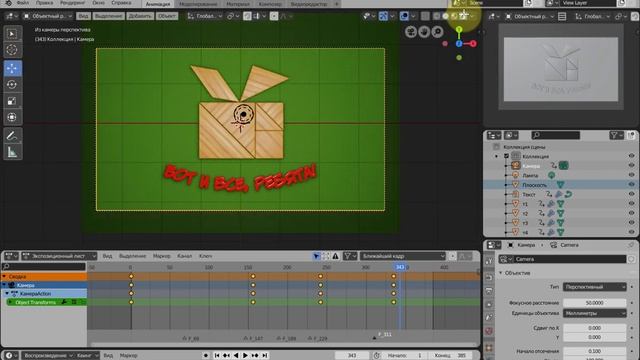
Task: Click the viewport Вид button
Action: pos(83,16)
